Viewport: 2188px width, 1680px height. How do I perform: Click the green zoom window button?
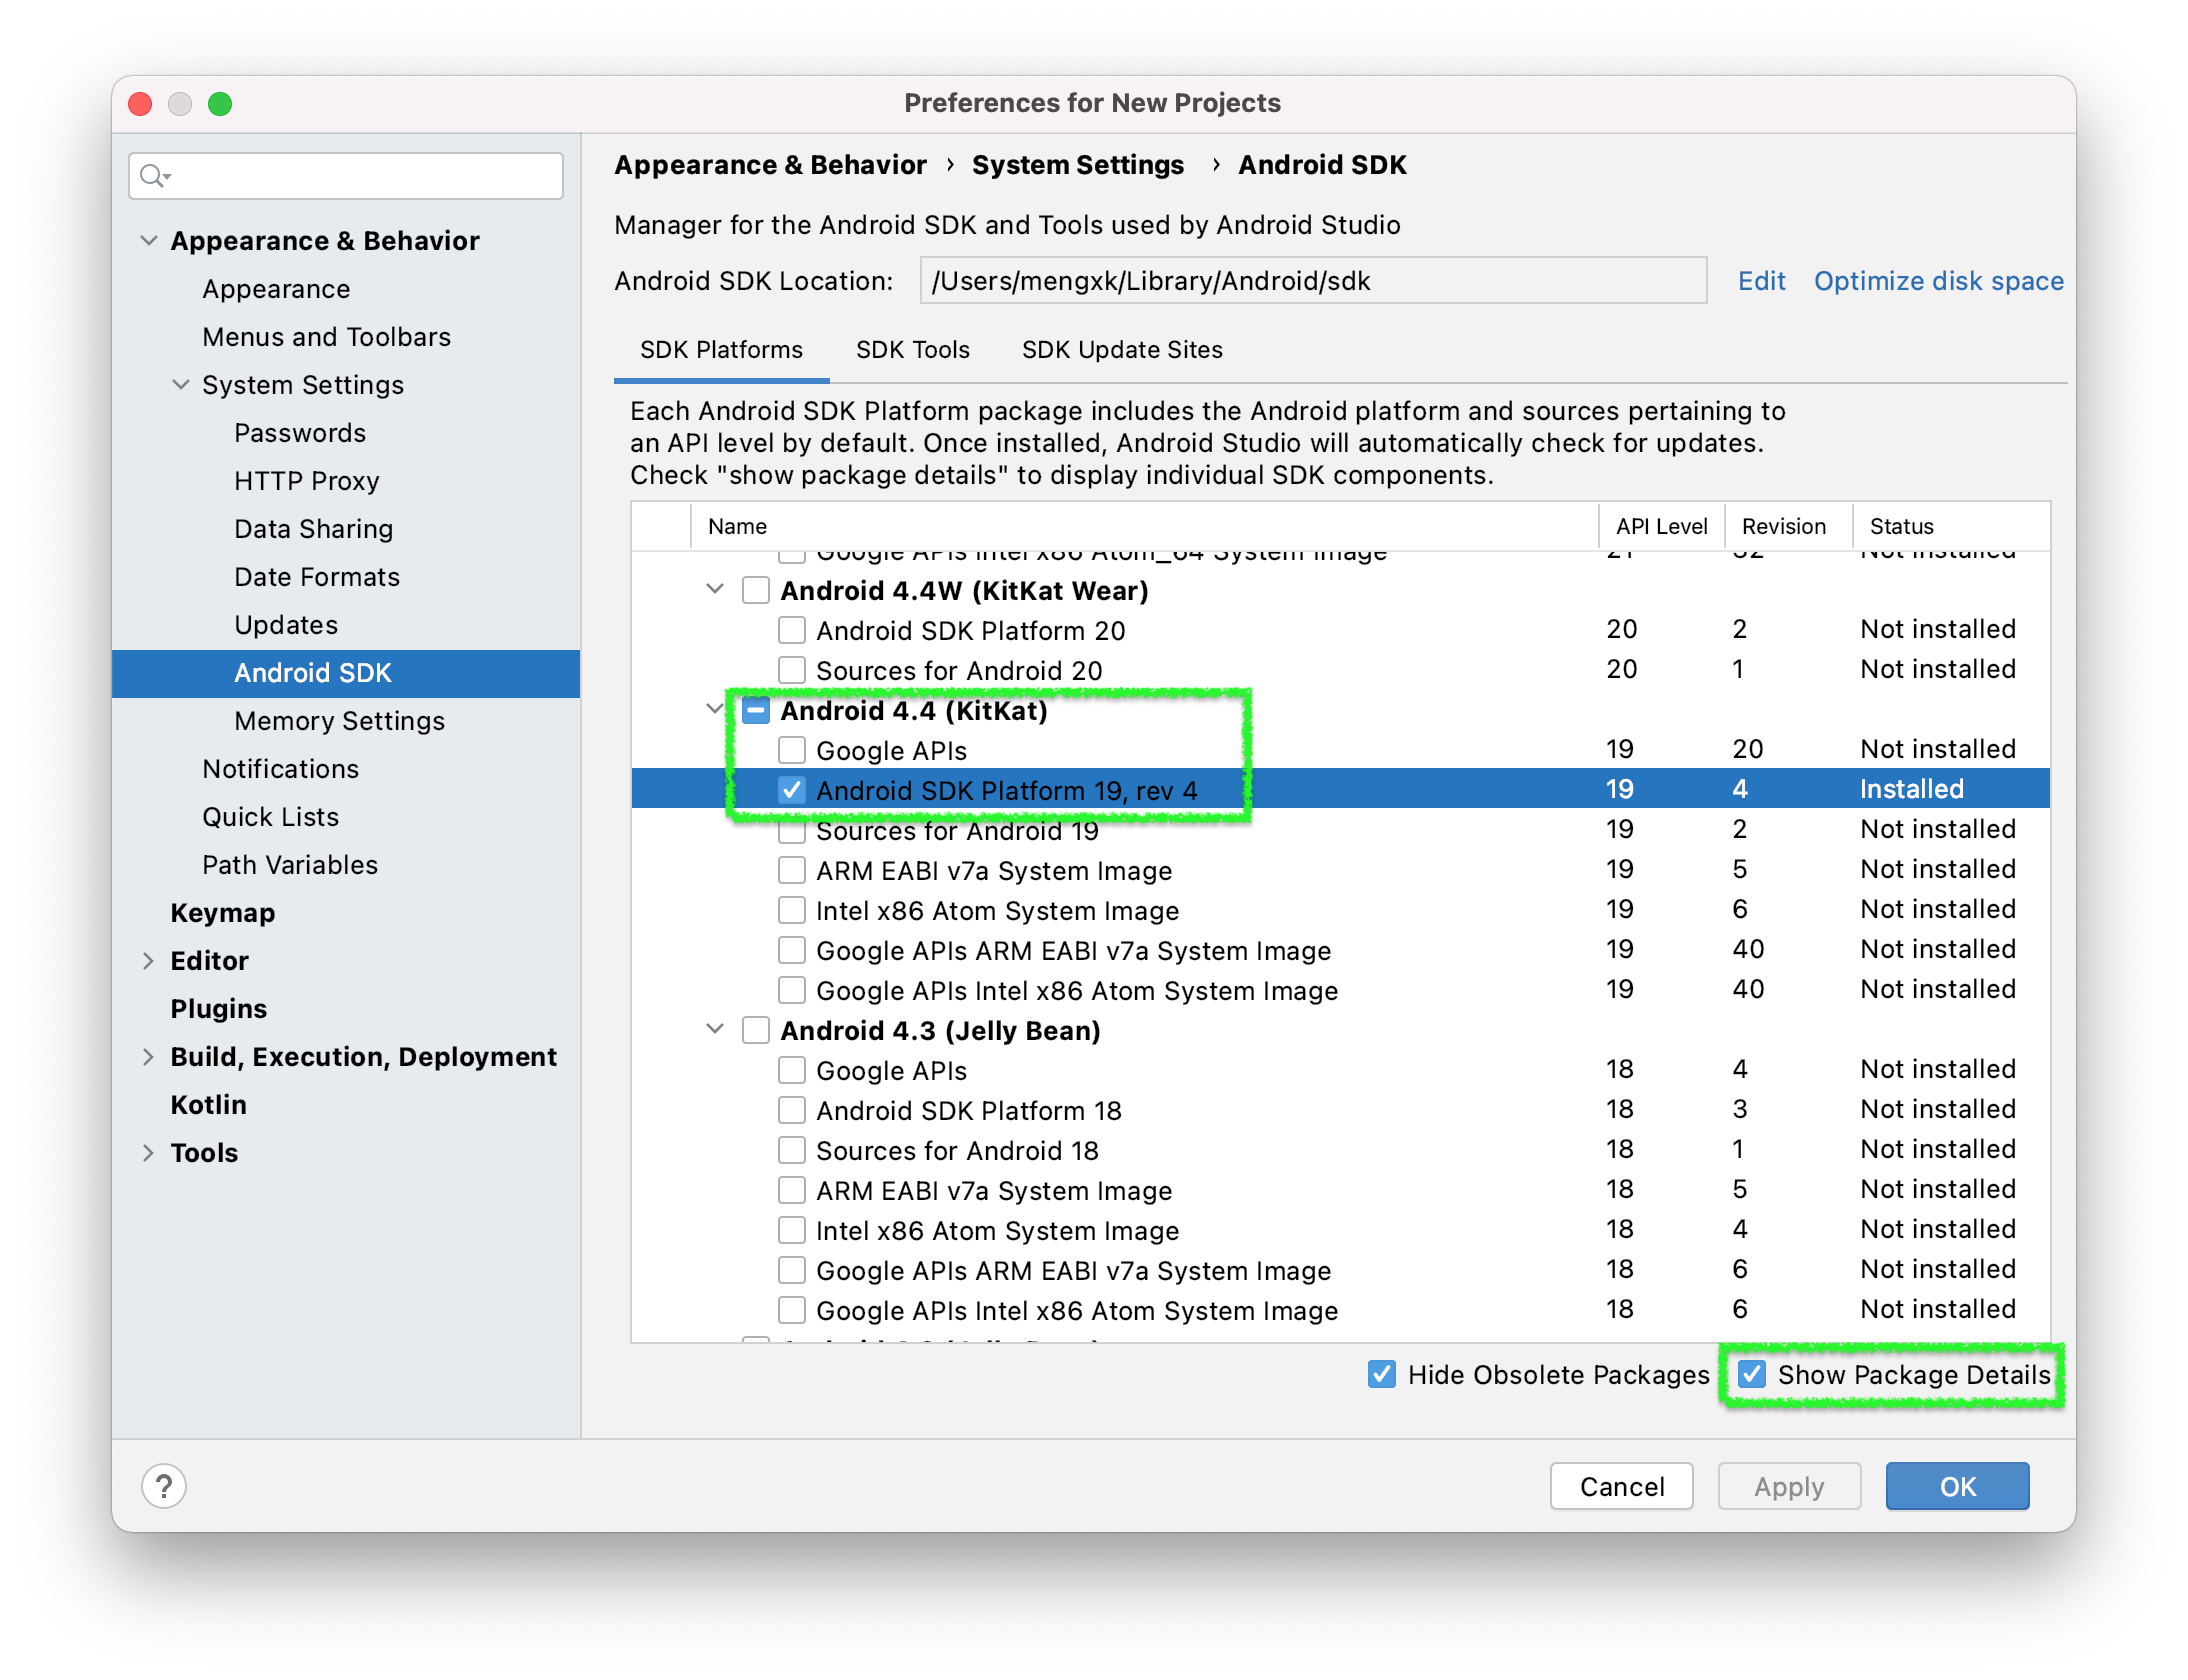pos(220,104)
